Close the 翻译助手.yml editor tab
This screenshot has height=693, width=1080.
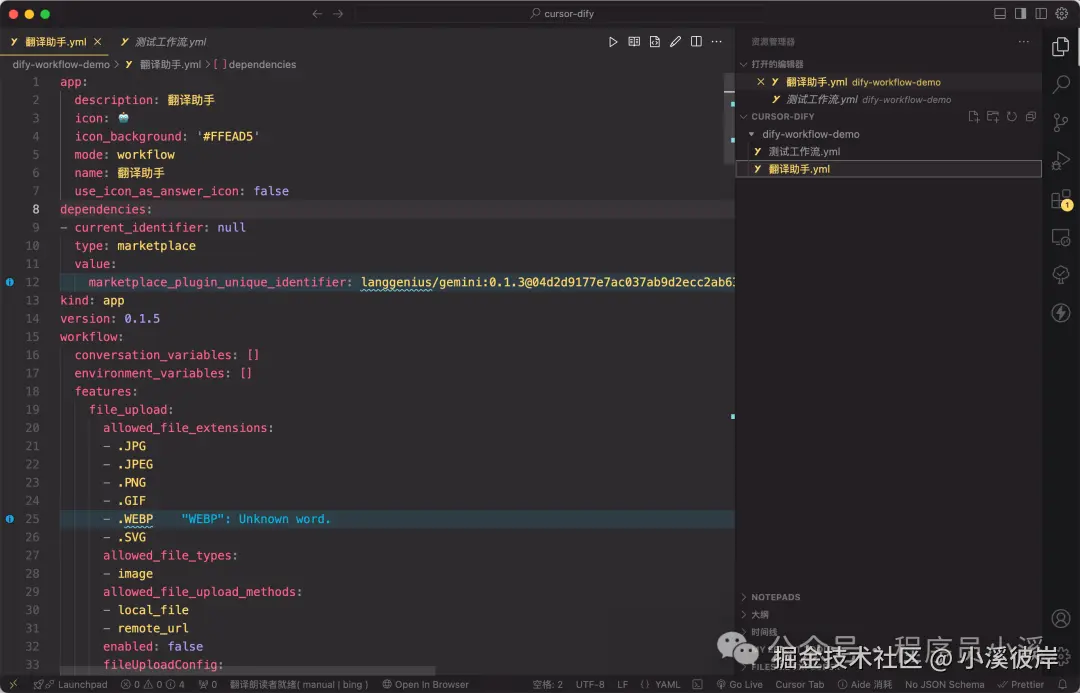[98, 42]
